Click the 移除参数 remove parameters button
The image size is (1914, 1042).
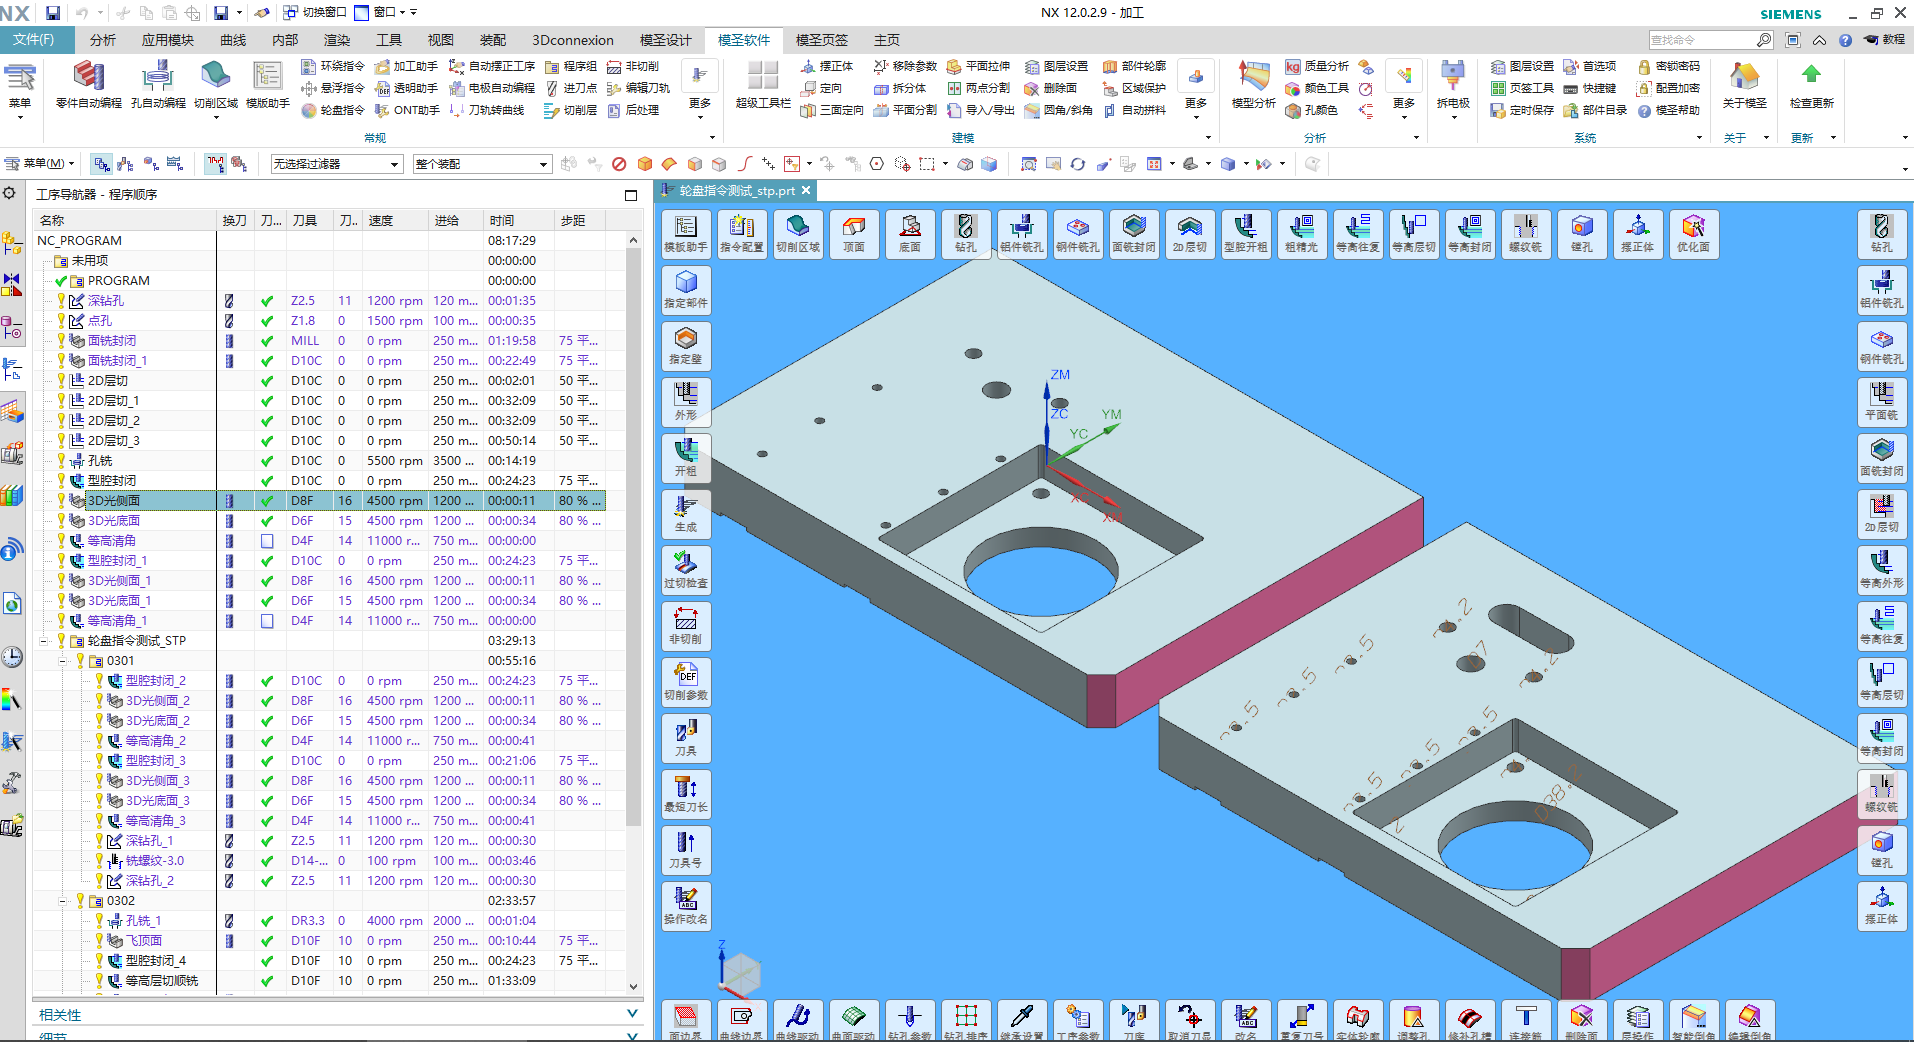905,66
